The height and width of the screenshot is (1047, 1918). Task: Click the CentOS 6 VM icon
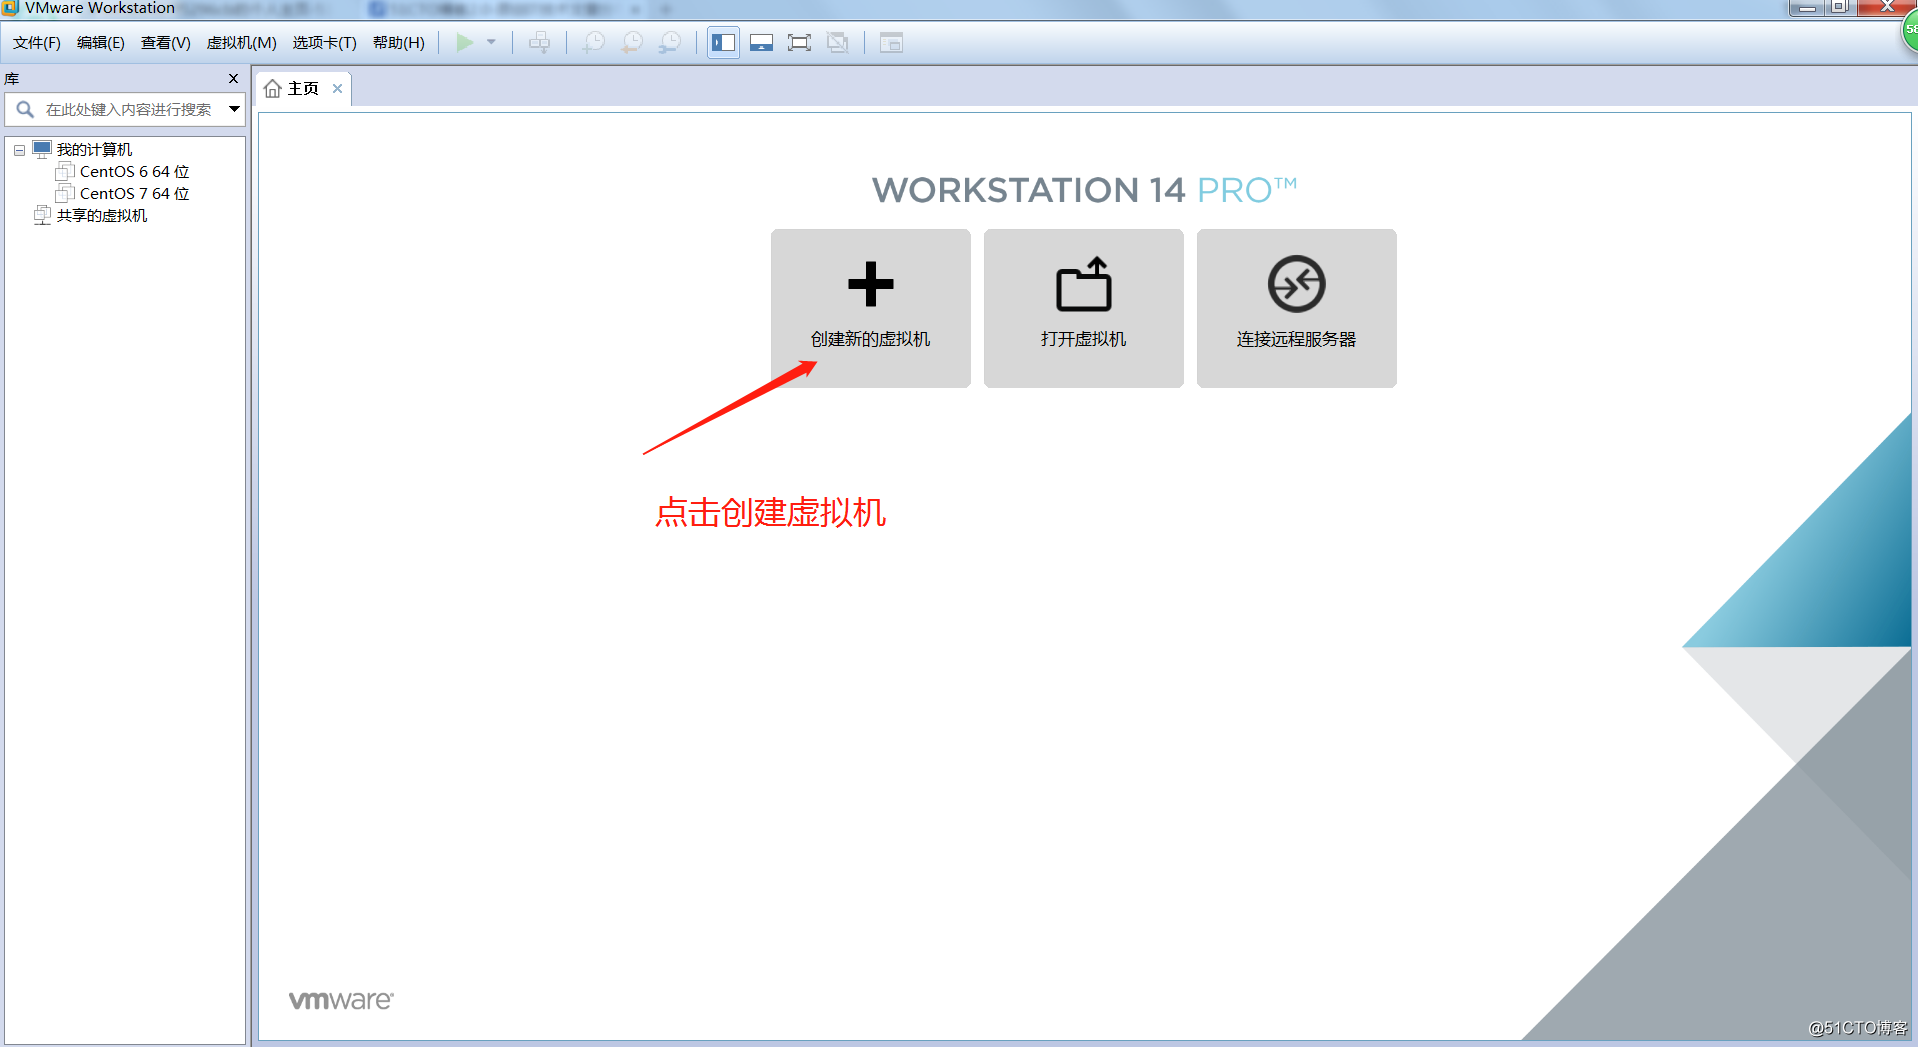65,172
